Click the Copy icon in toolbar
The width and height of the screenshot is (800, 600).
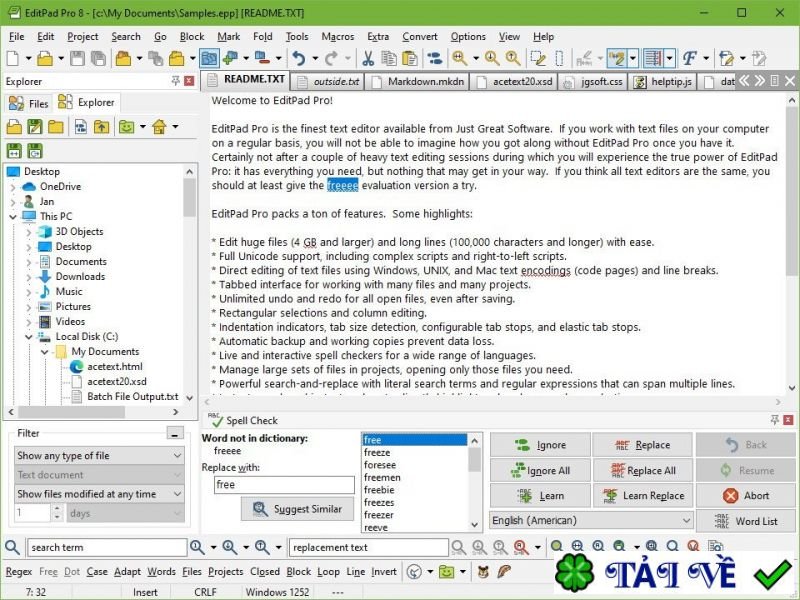[x=389, y=58]
